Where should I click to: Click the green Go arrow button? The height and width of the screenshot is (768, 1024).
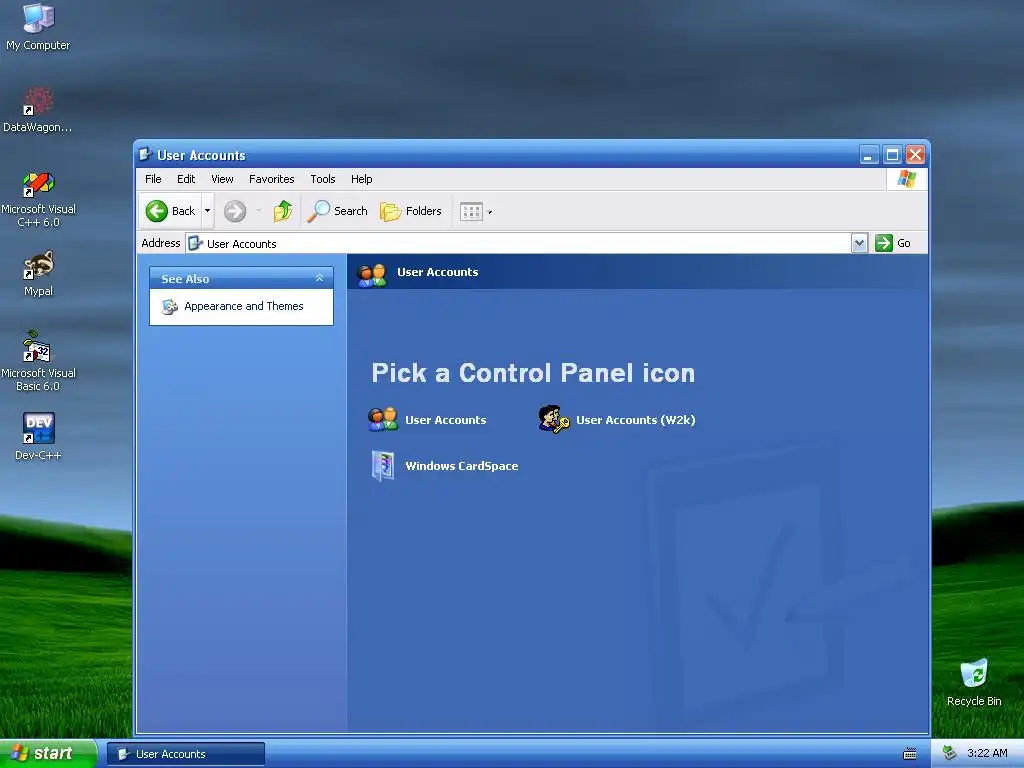point(884,243)
